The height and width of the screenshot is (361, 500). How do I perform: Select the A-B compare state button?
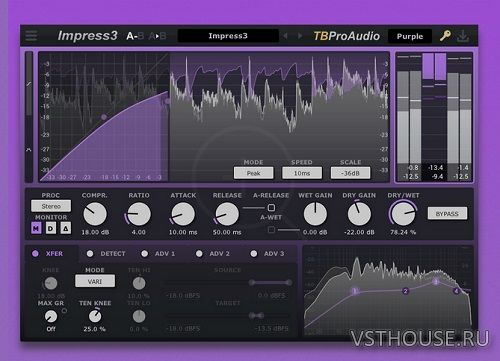tap(135, 36)
